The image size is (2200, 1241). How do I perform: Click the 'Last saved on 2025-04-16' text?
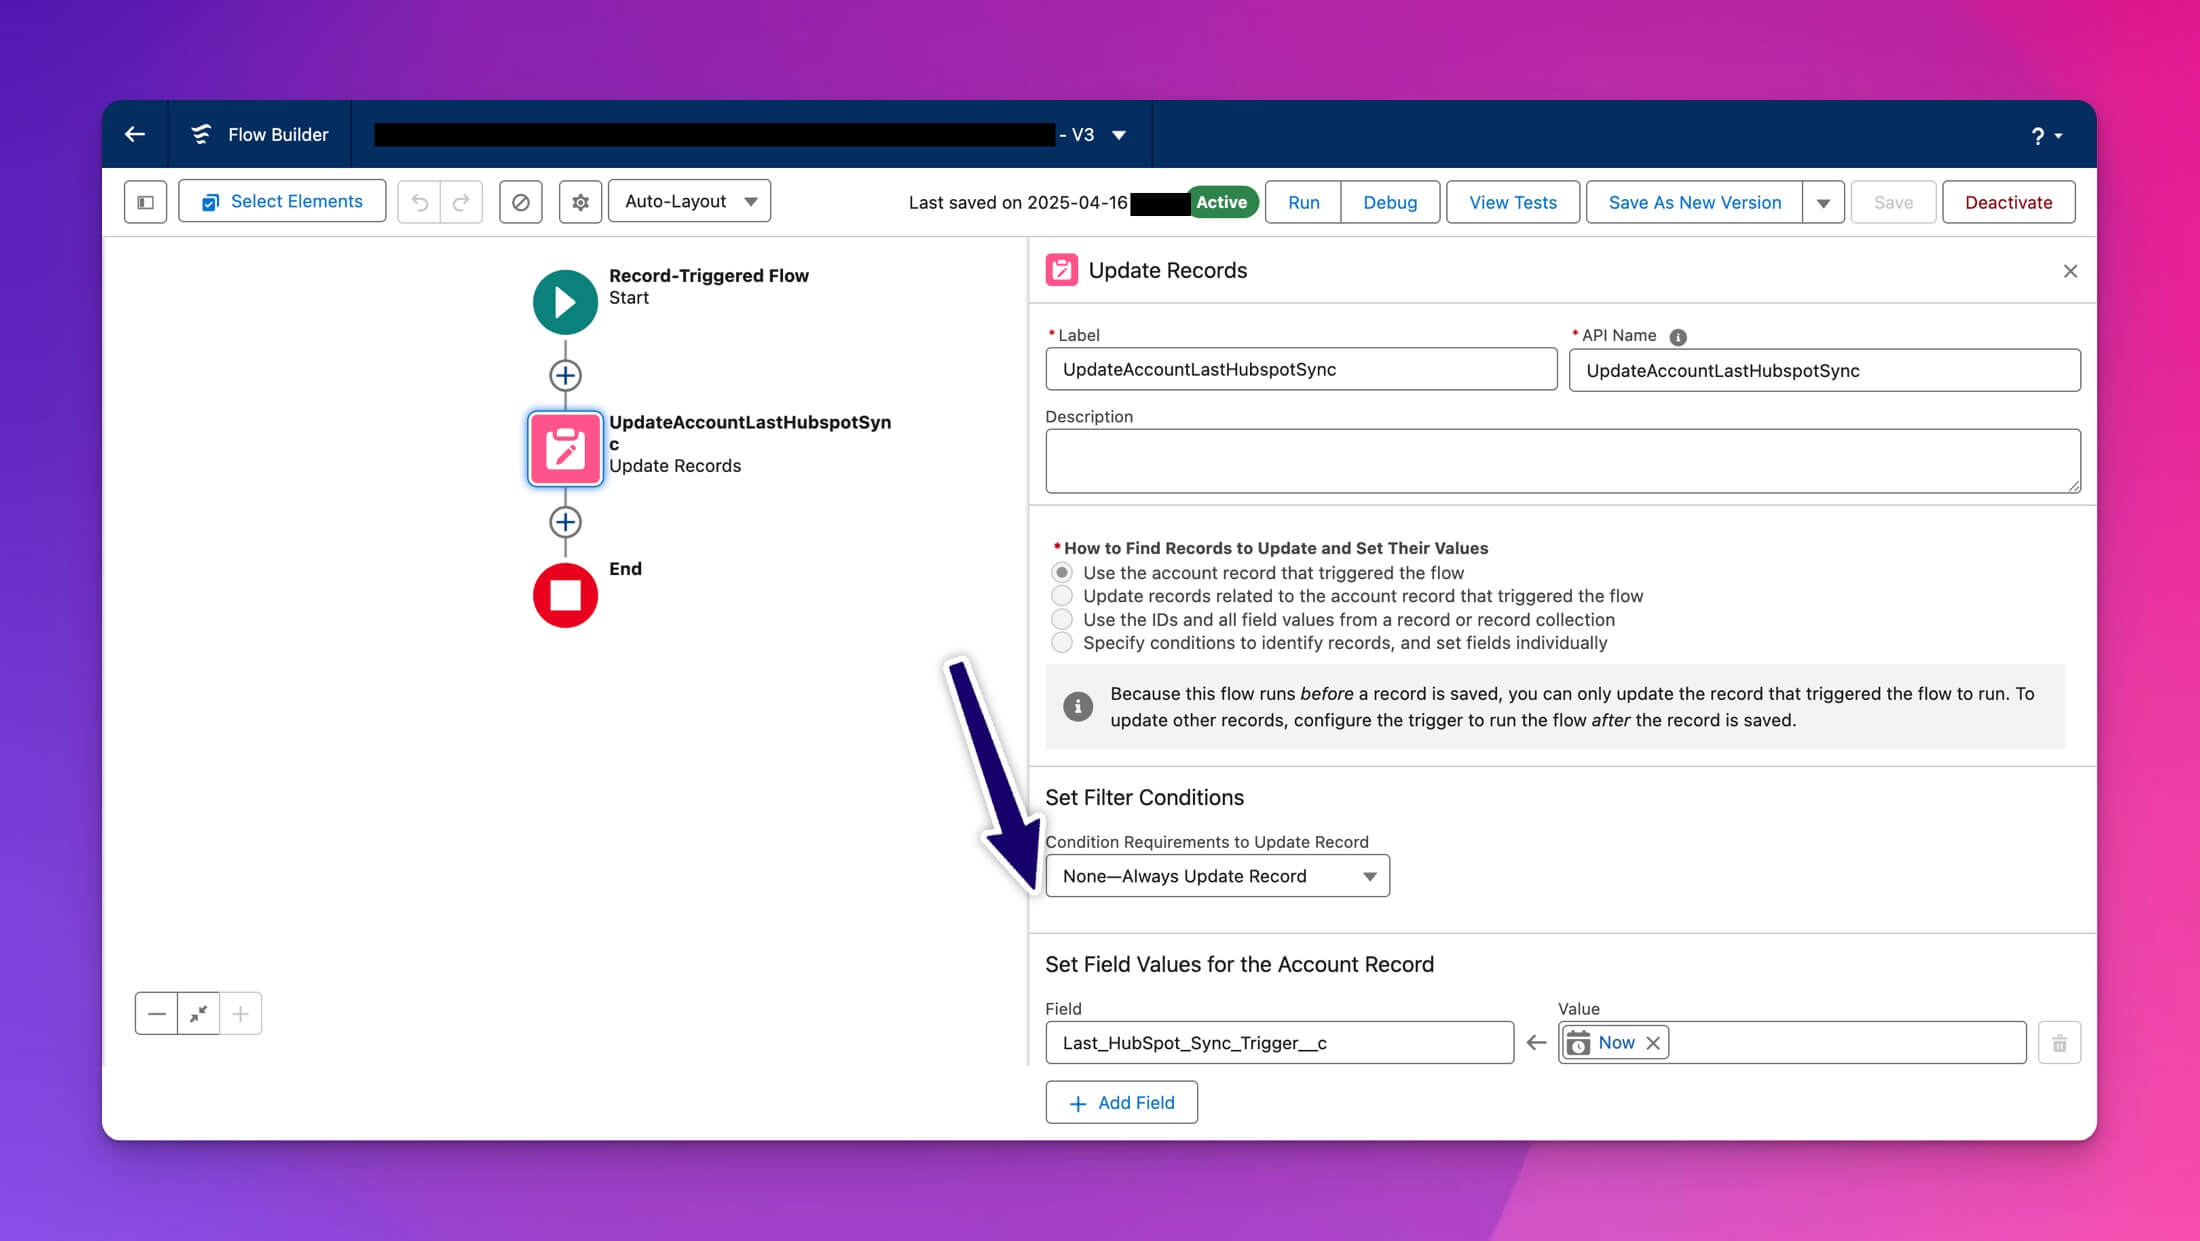tap(1018, 202)
